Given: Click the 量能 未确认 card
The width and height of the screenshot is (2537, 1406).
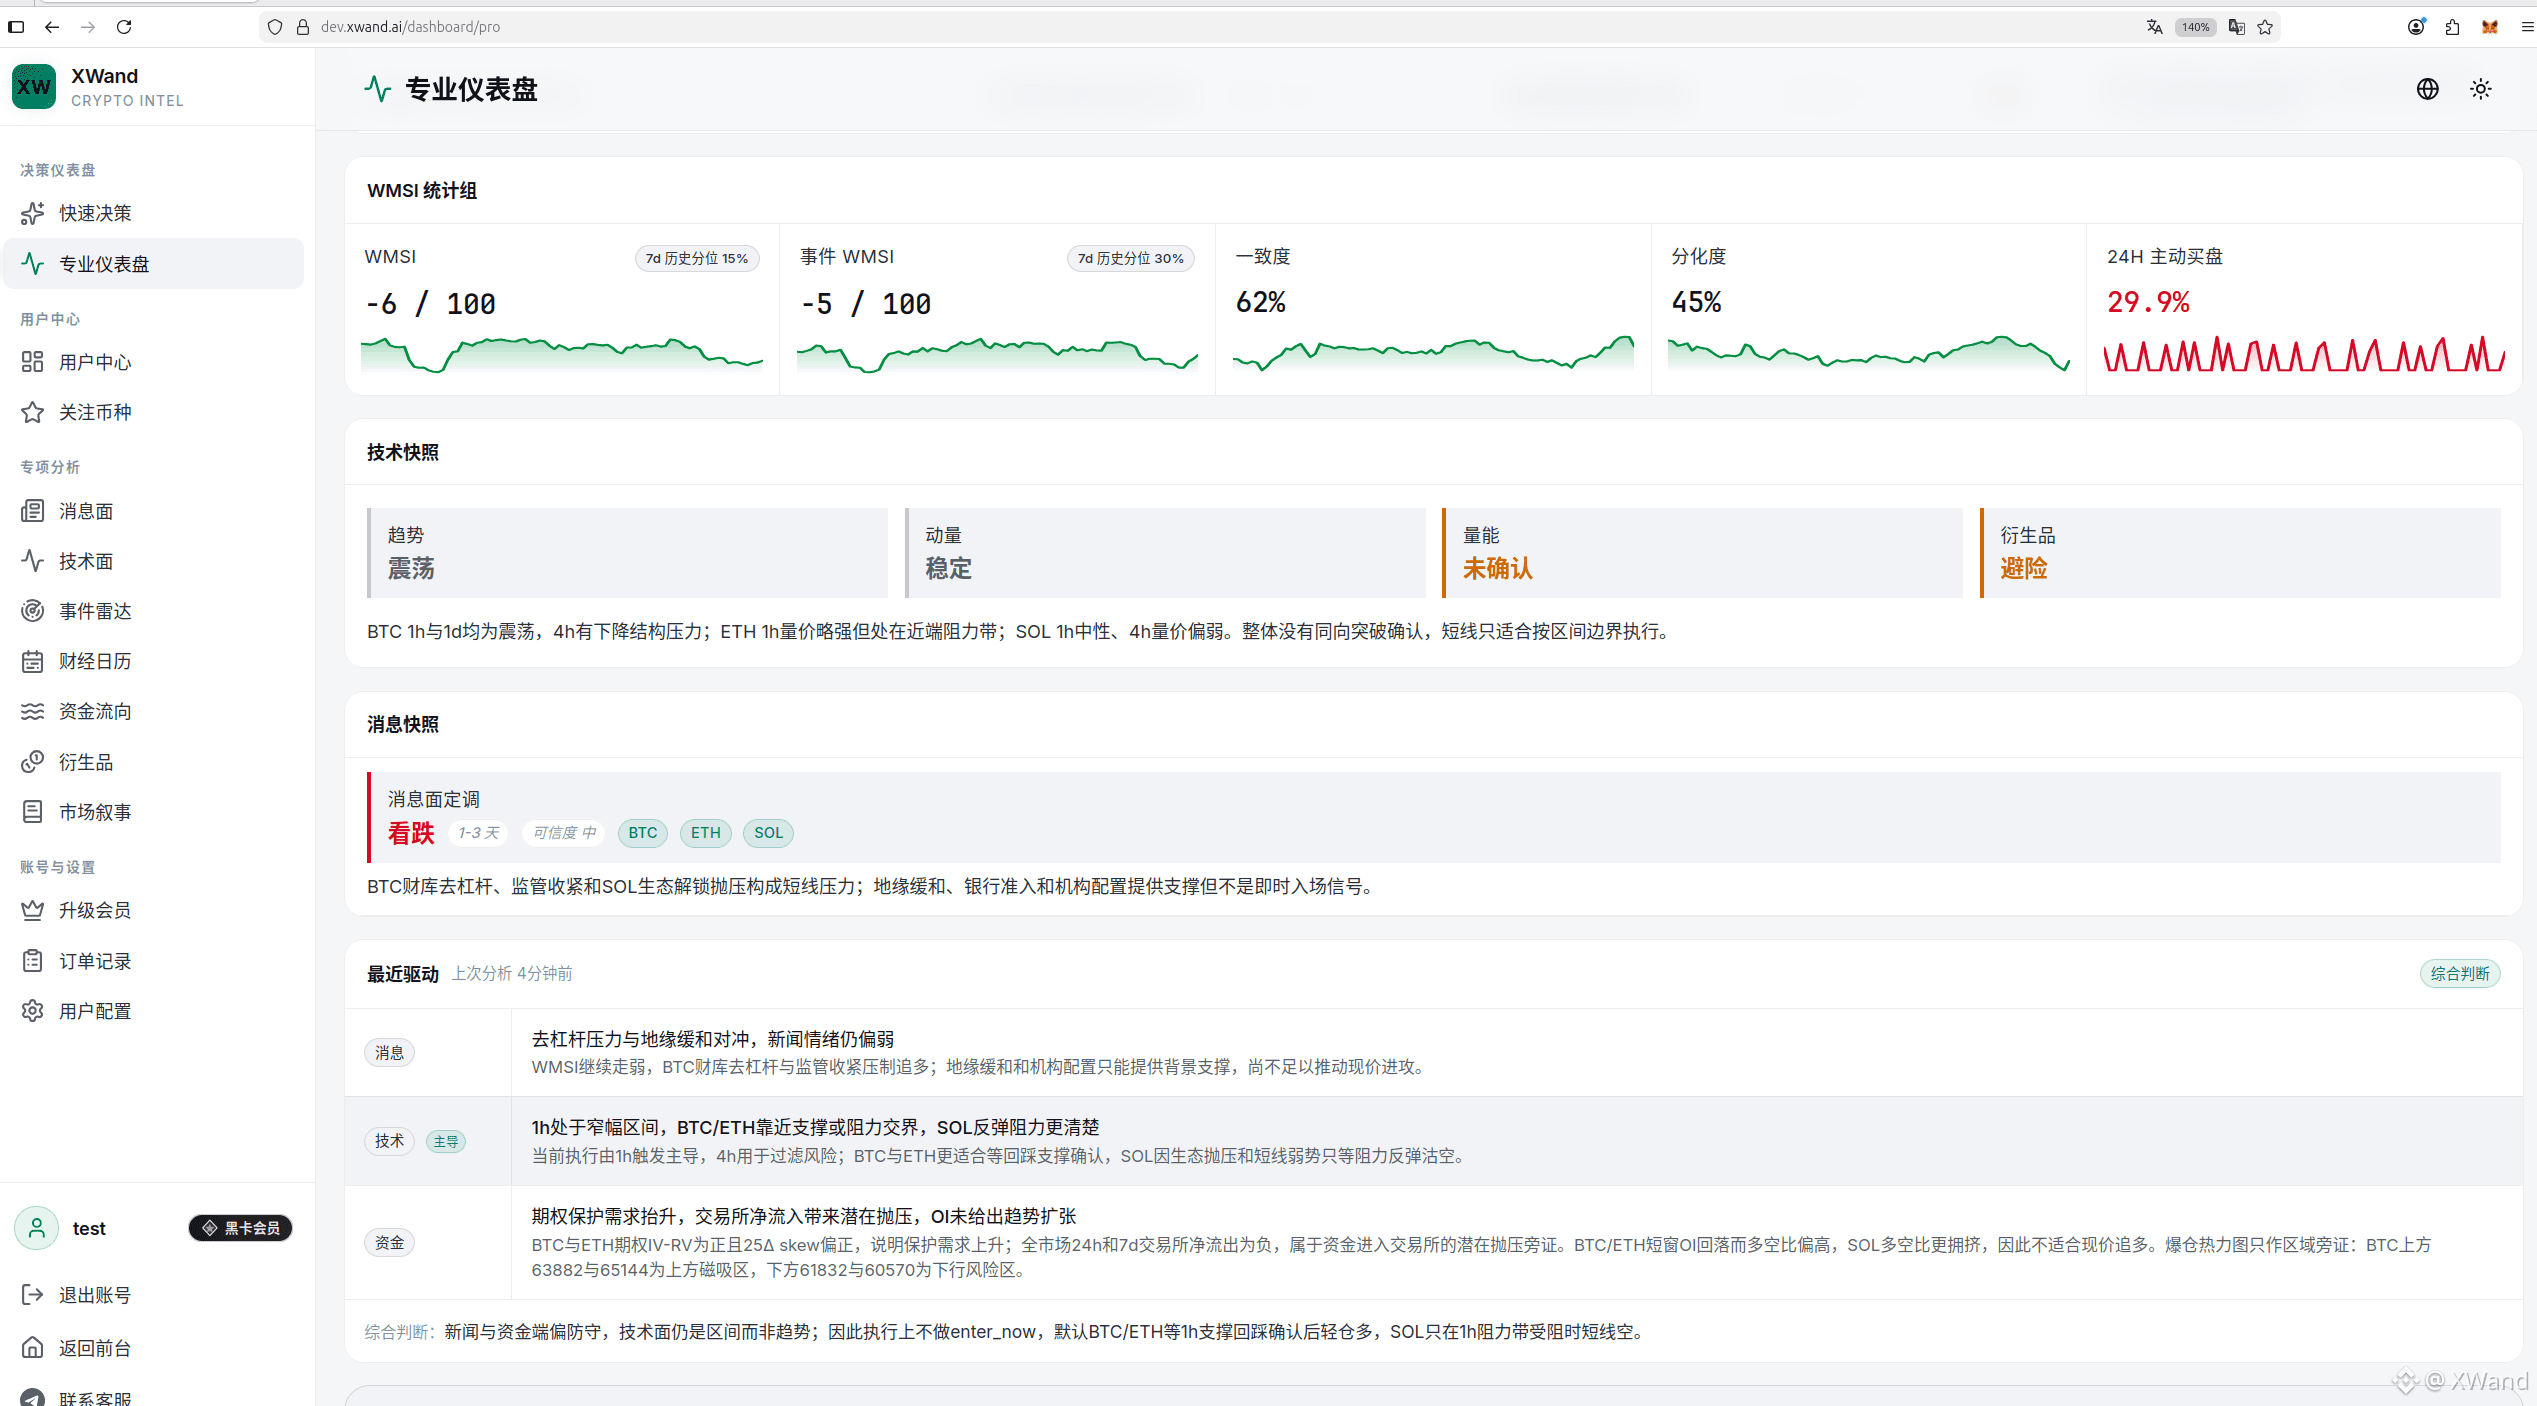Looking at the screenshot, I should coord(1703,553).
